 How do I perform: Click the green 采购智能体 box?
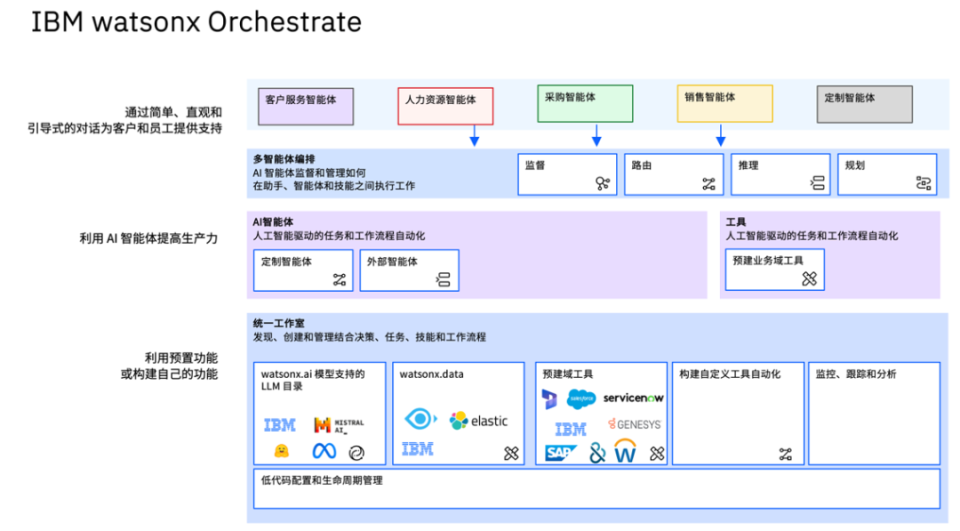[x=585, y=104]
